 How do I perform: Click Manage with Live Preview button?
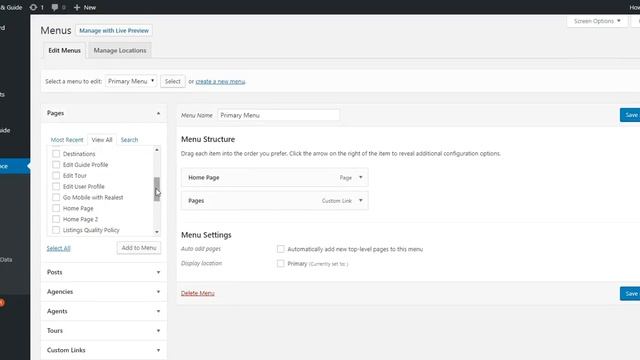point(114,31)
